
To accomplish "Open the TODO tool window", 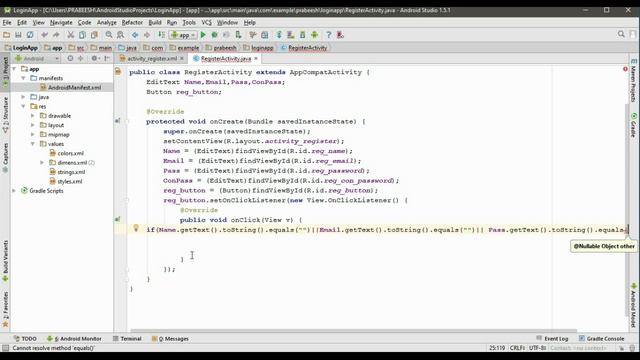I will coord(25,338).
